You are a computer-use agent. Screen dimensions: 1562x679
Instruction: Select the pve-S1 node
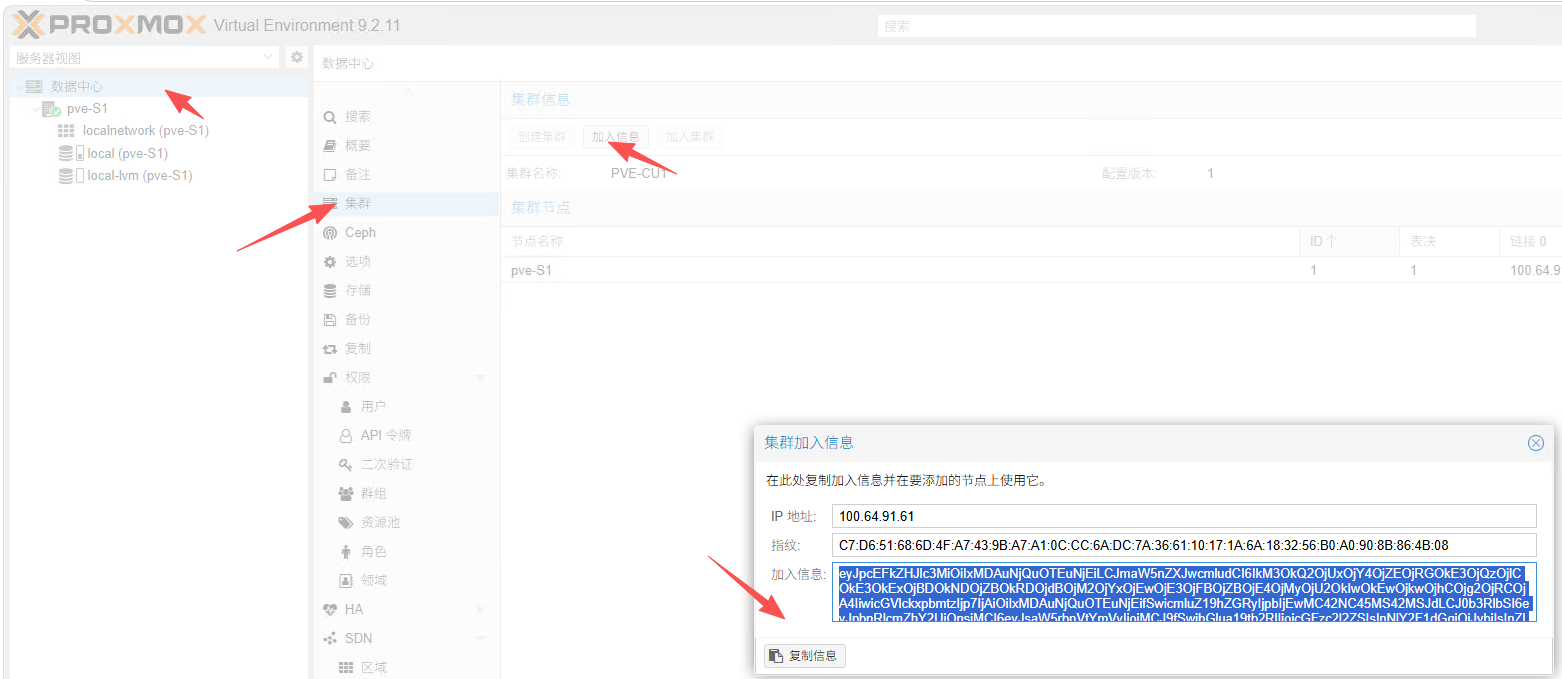click(x=87, y=109)
